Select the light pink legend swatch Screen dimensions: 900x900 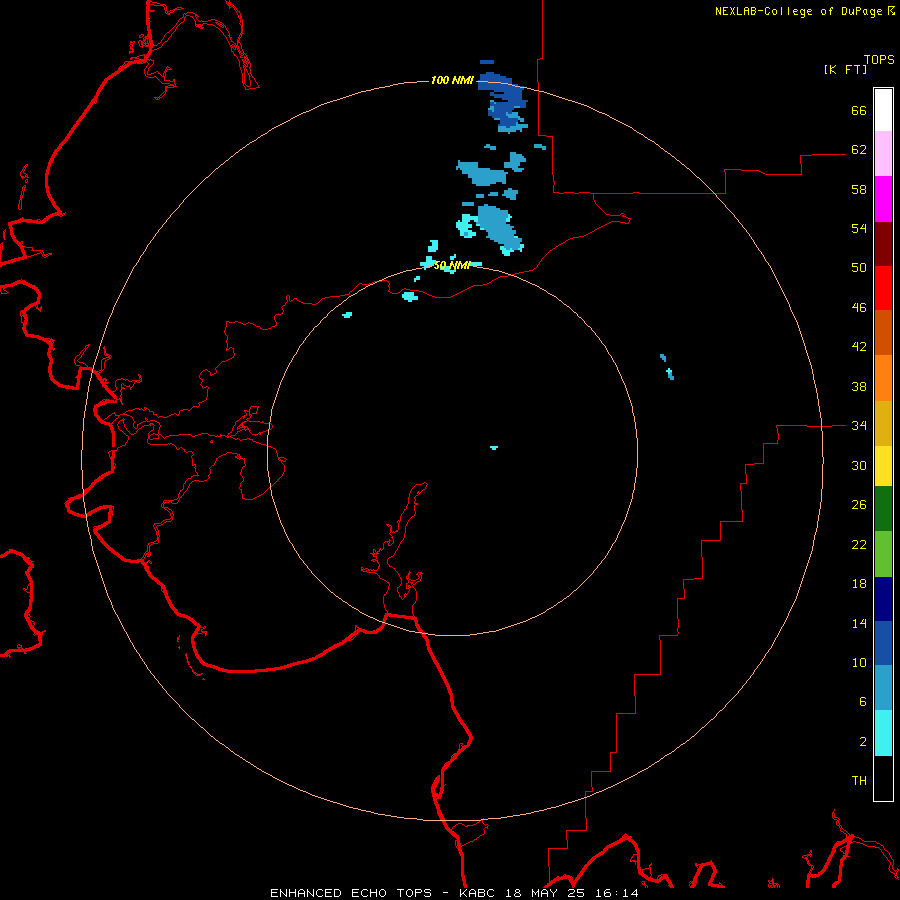point(883,154)
